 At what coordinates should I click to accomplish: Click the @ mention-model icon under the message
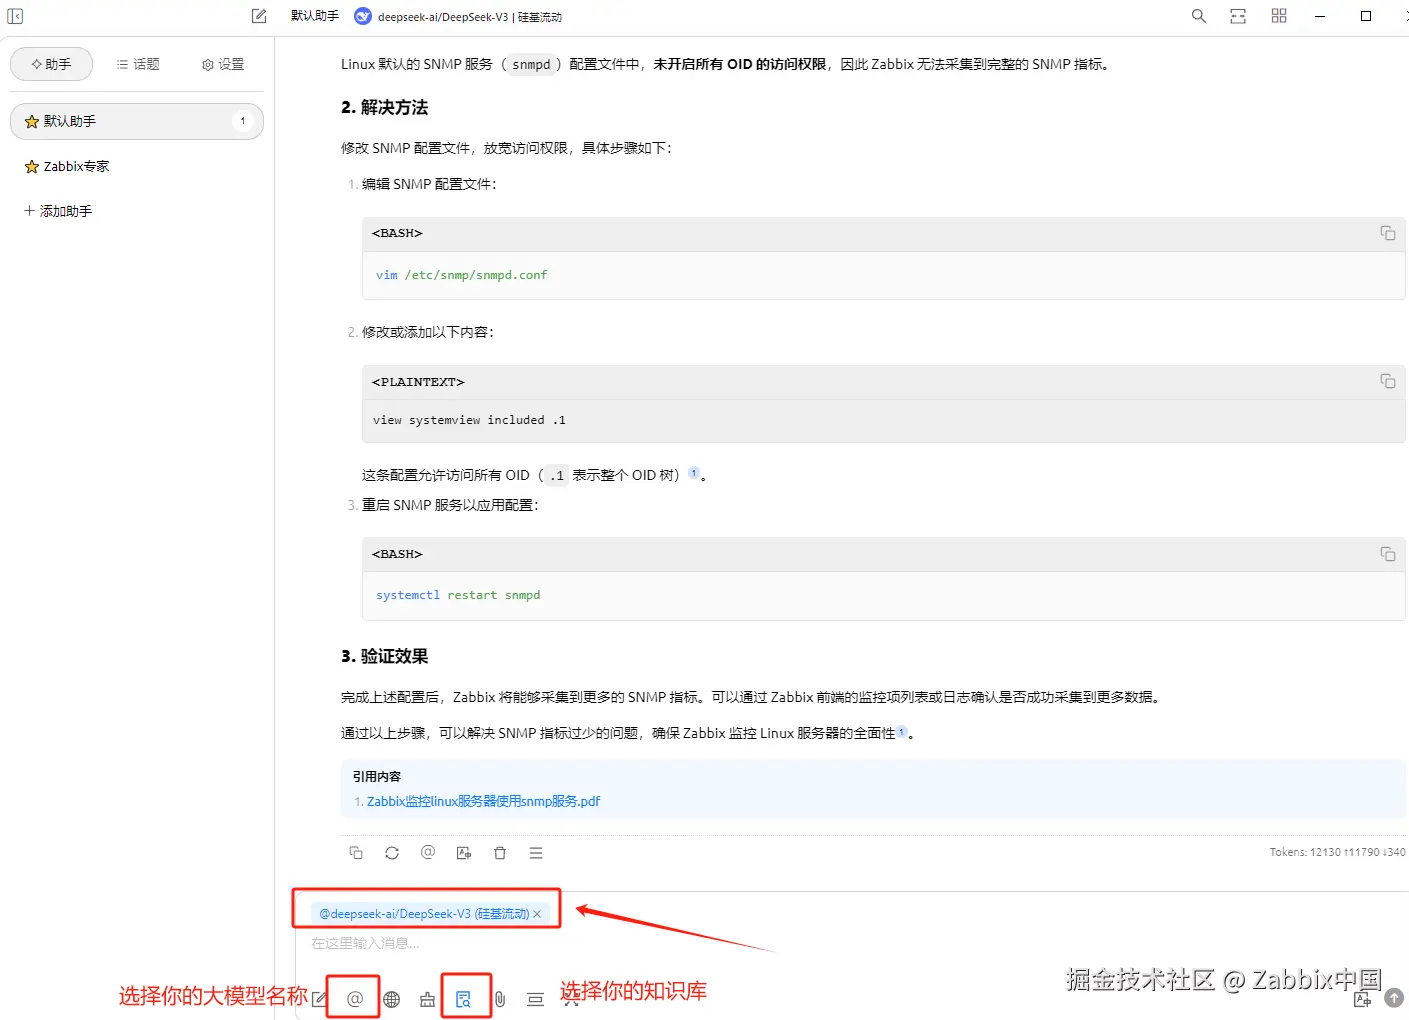[x=428, y=852]
